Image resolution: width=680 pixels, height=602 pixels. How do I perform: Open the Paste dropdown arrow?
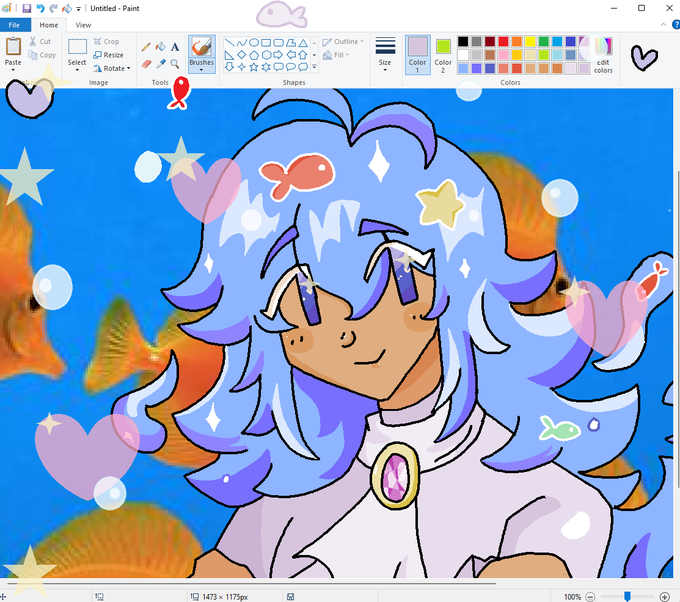(x=13, y=70)
